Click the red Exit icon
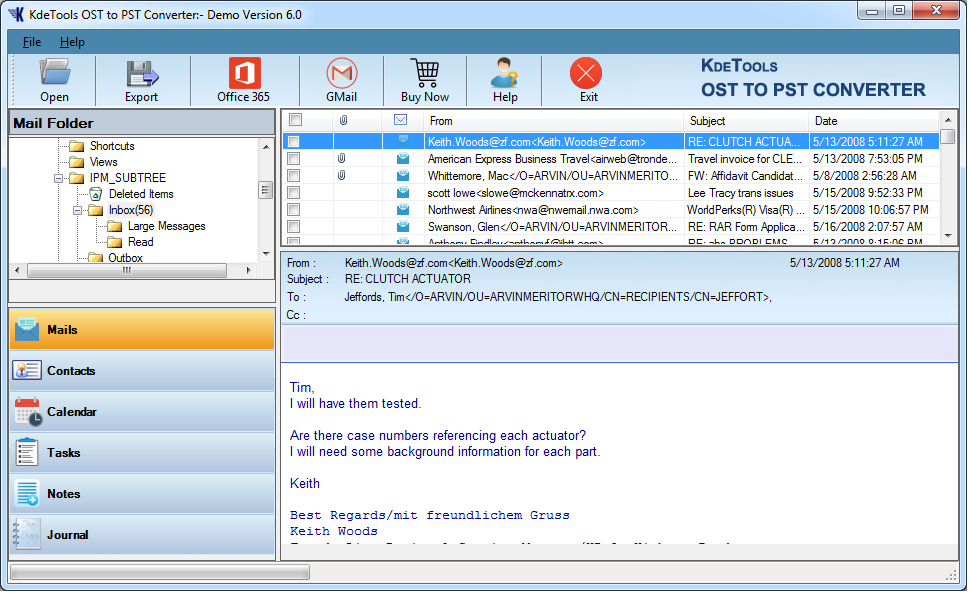970x594 pixels. (586, 73)
